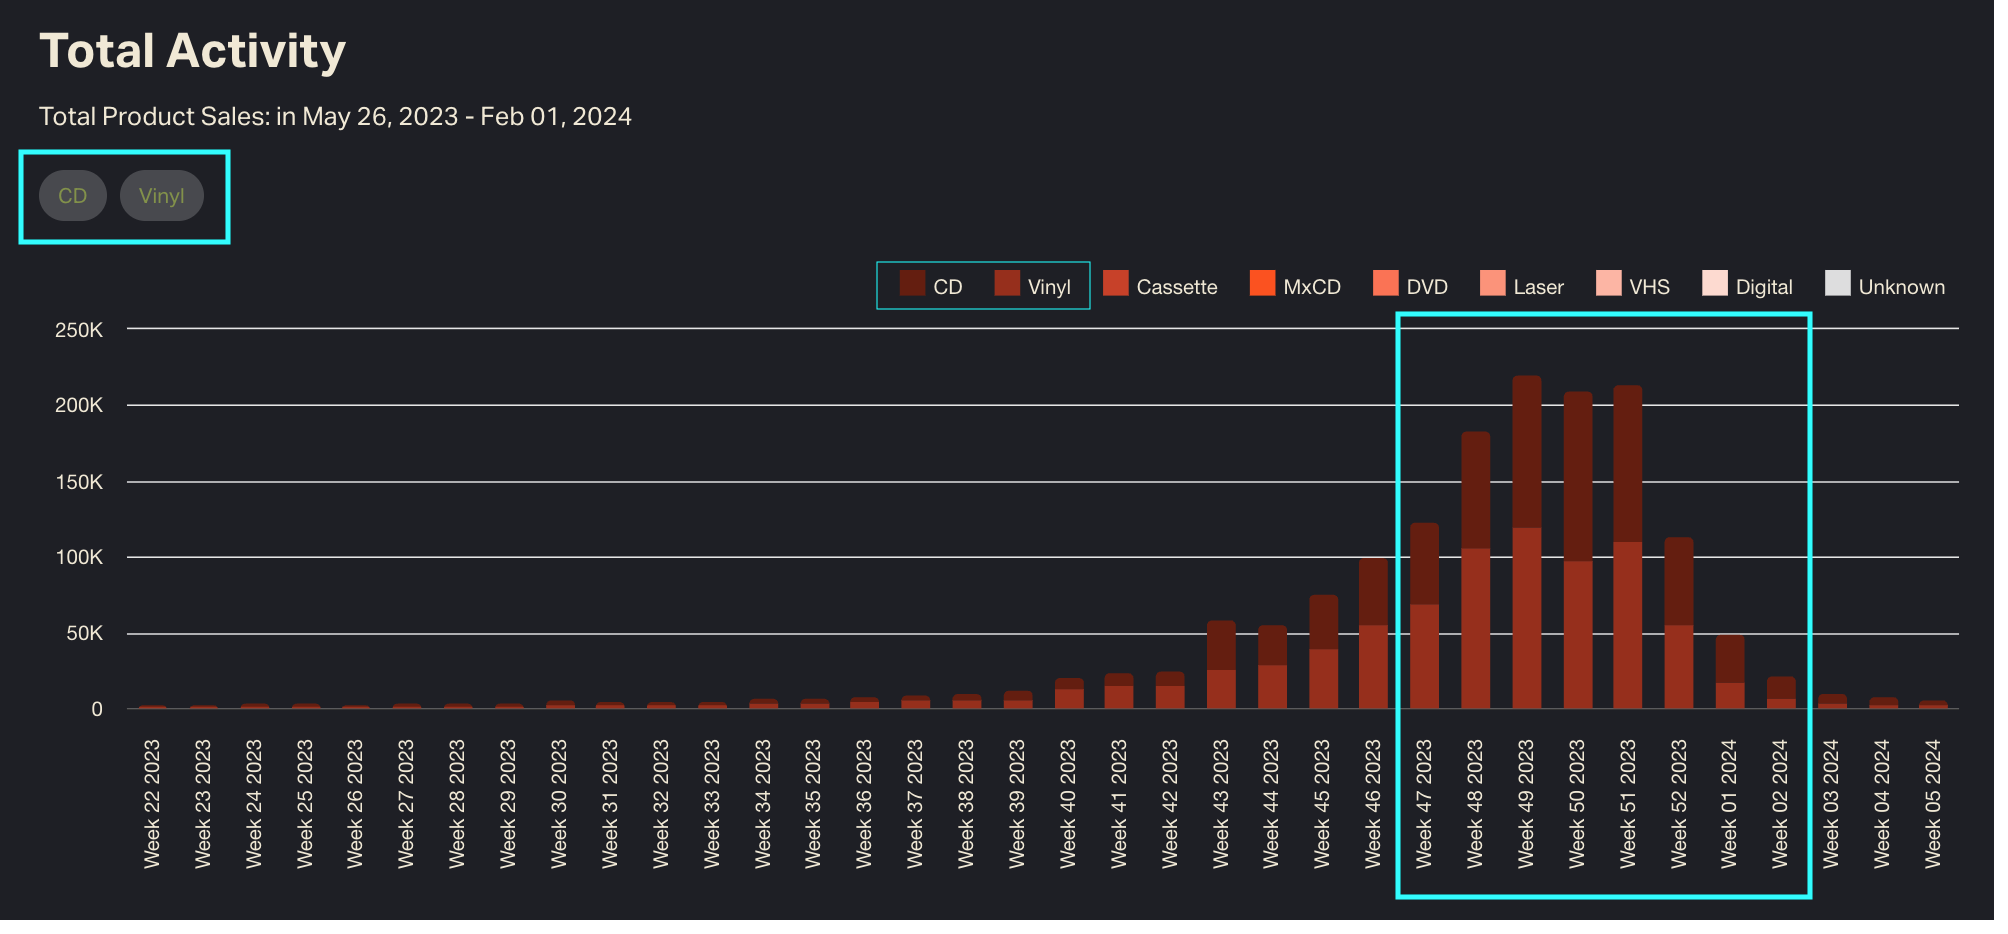The width and height of the screenshot is (2008, 934).
Task: Select the Week 51 2023 bar
Action: (1627, 548)
